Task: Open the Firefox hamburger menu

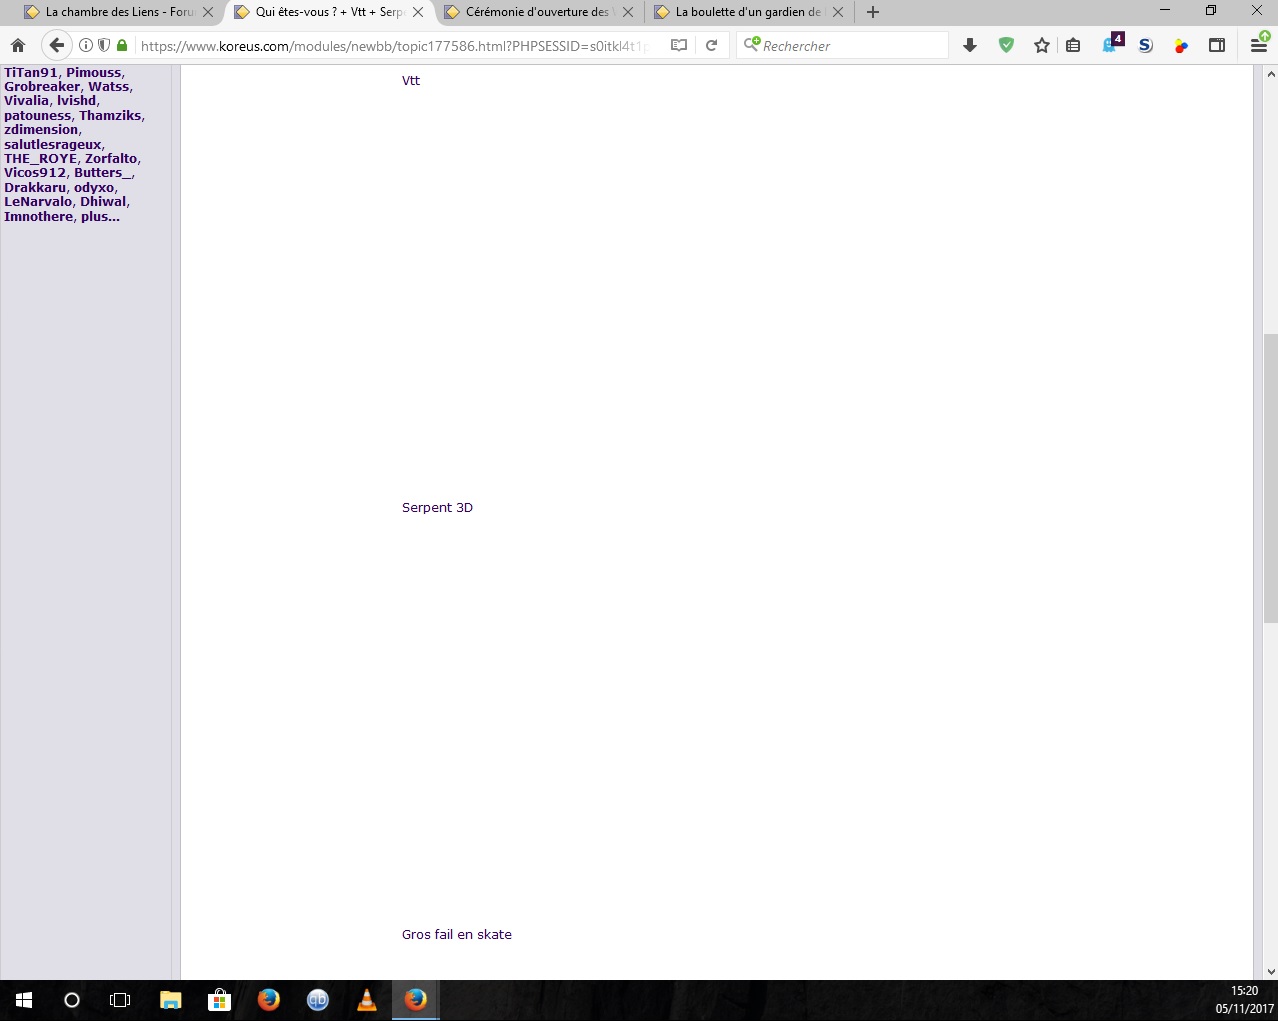Action: [x=1258, y=45]
